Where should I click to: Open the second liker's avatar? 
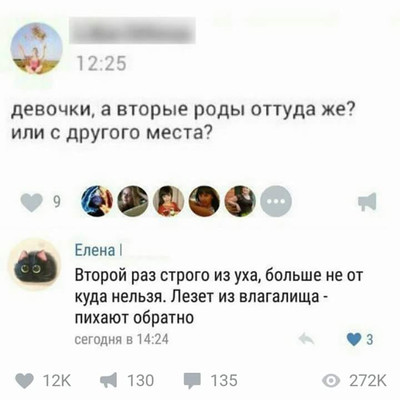point(133,202)
